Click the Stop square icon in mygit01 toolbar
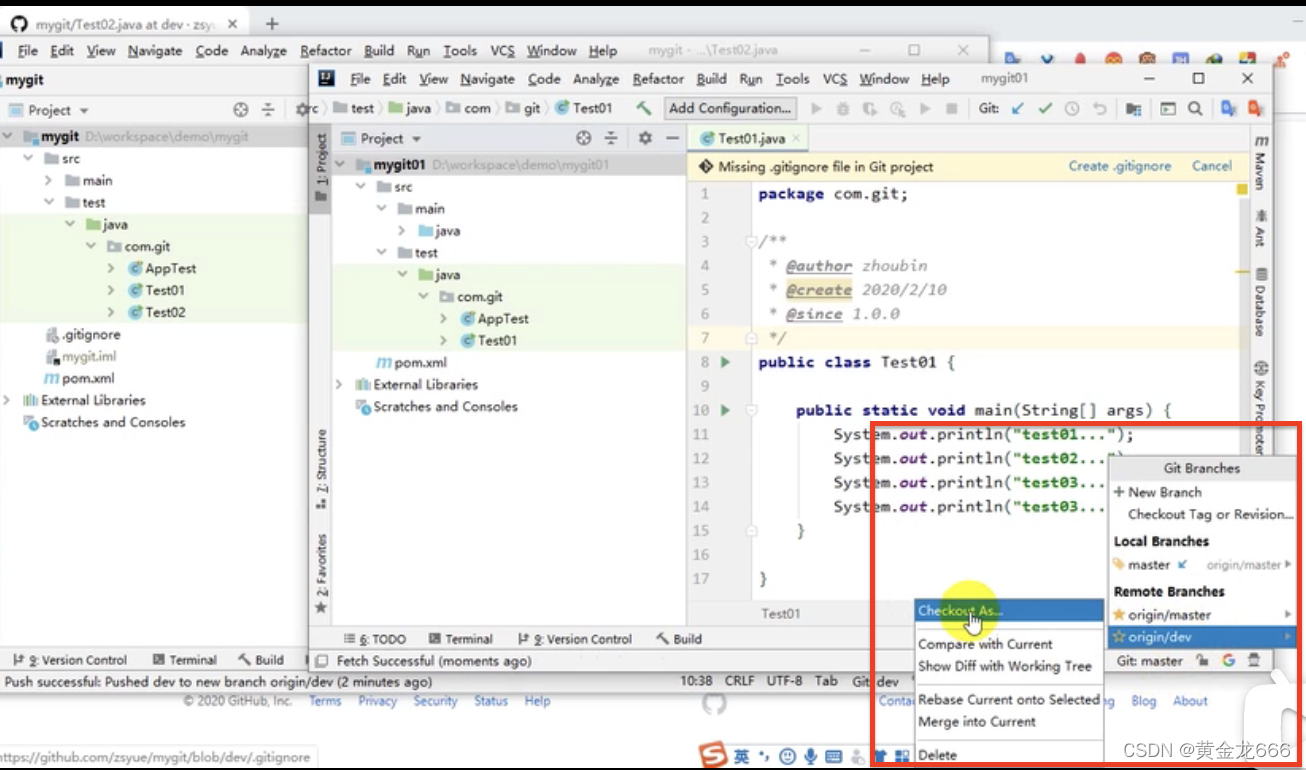This screenshot has width=1306, height=770. (951, 108)
